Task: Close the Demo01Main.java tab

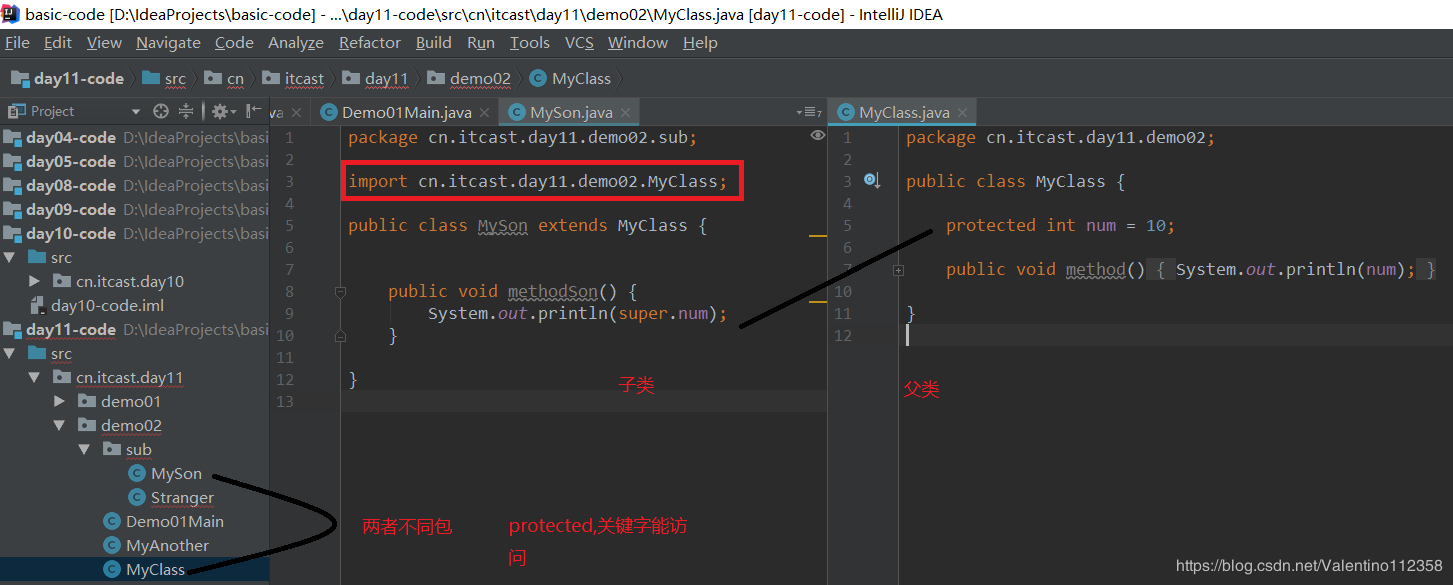Action: 485,113
